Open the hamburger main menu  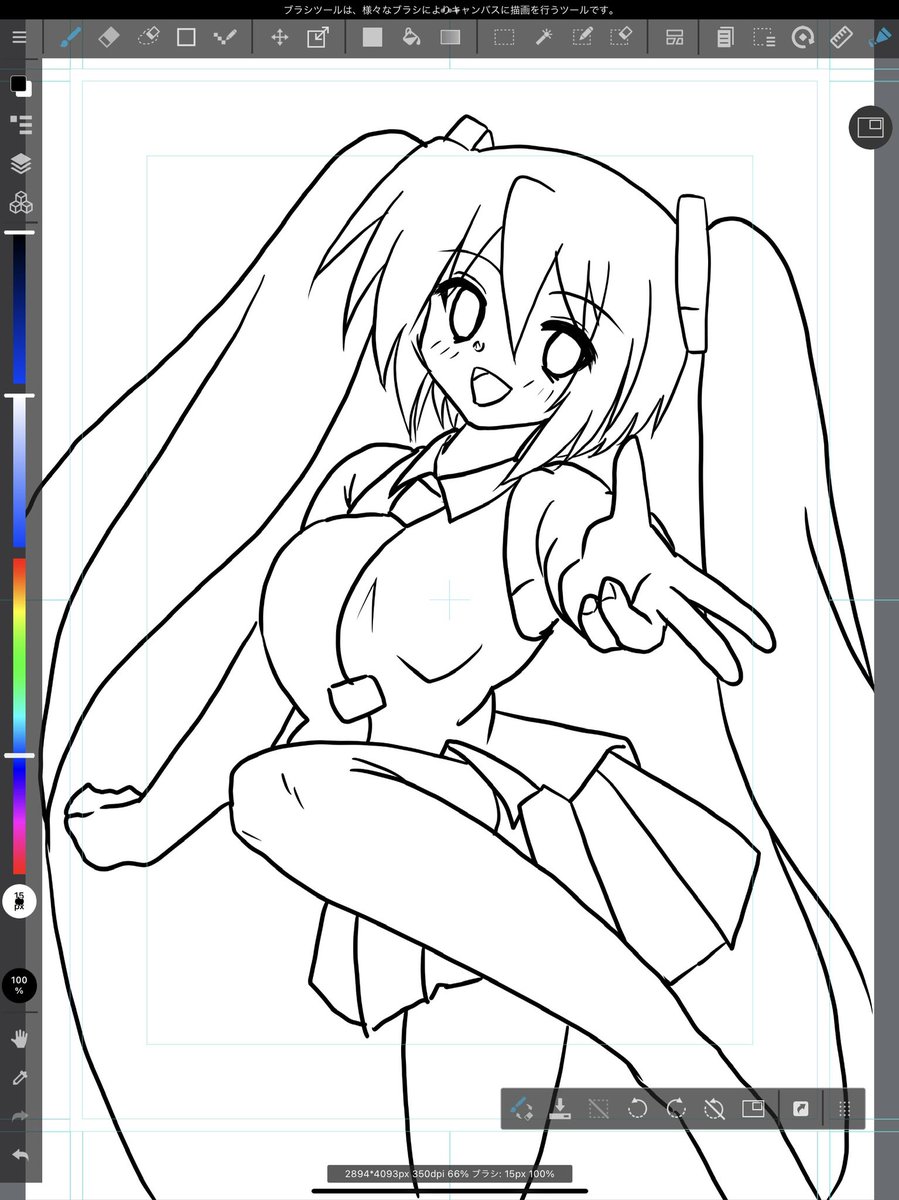(x=20, y=38)
